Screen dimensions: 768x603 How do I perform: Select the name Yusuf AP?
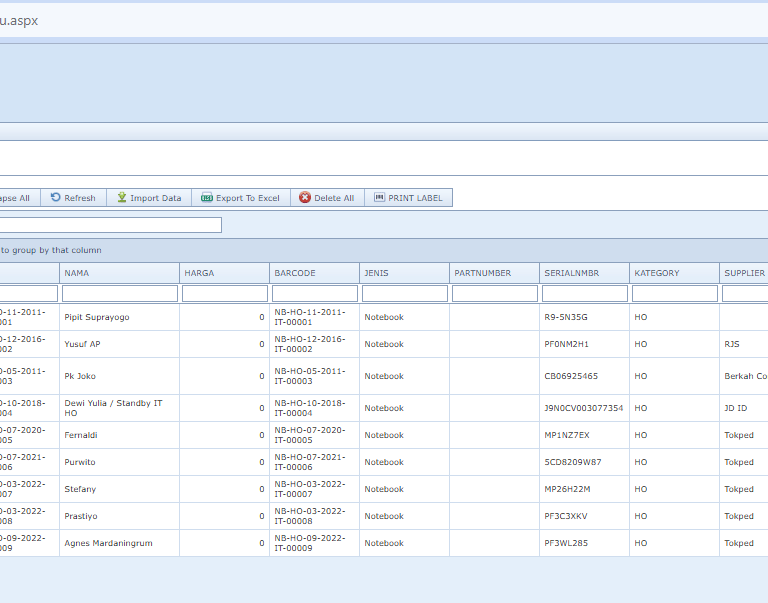[82, 344]
